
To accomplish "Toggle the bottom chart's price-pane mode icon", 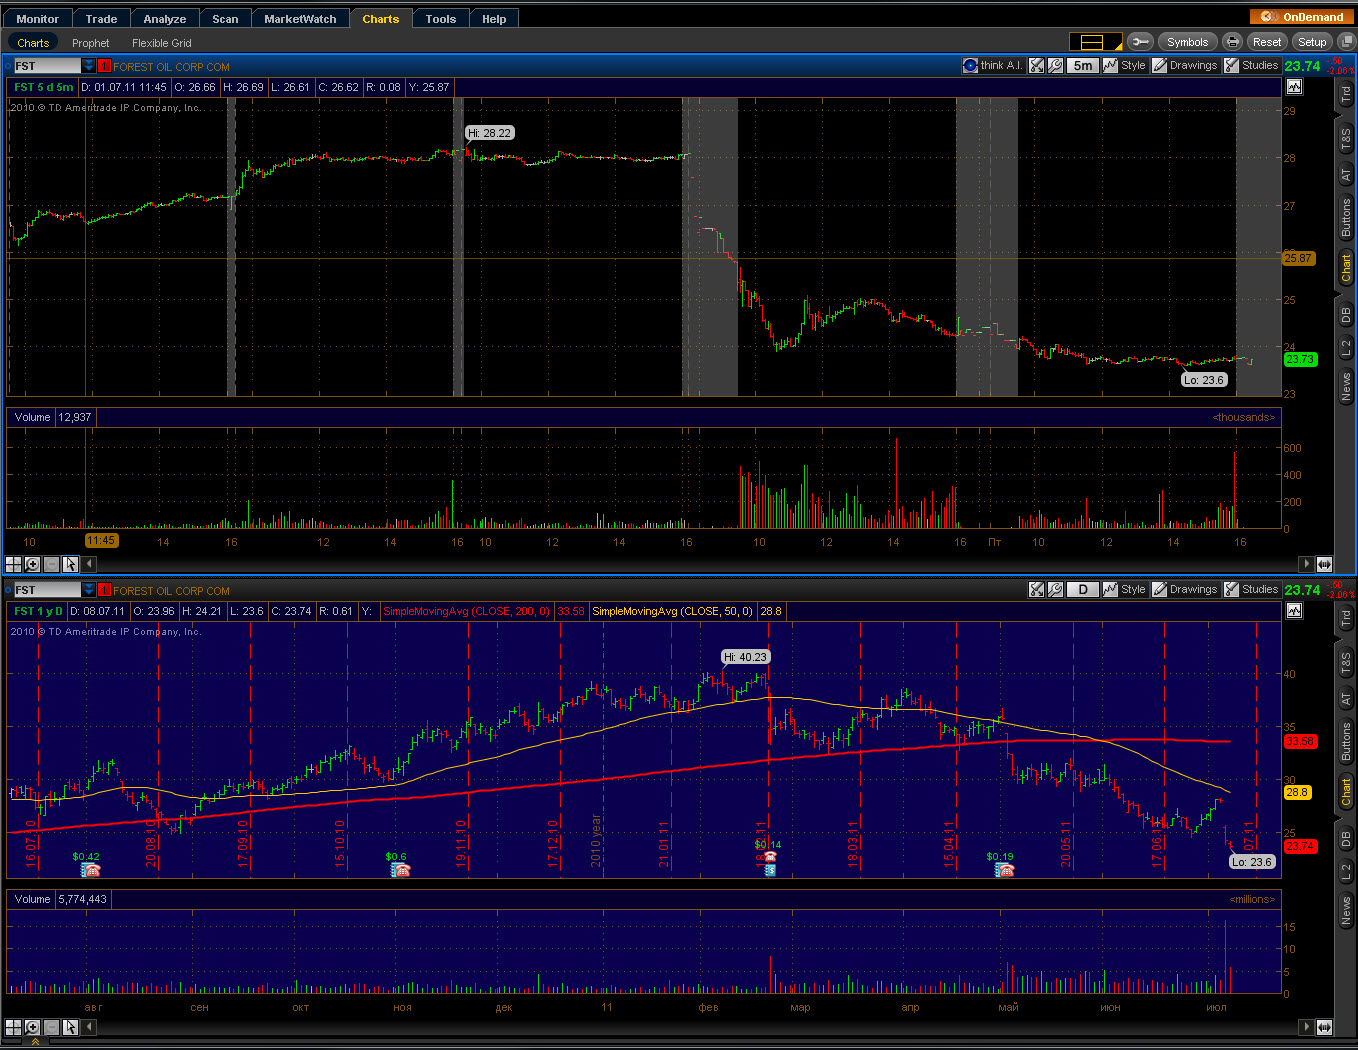I will click(x=1294, y=611).
